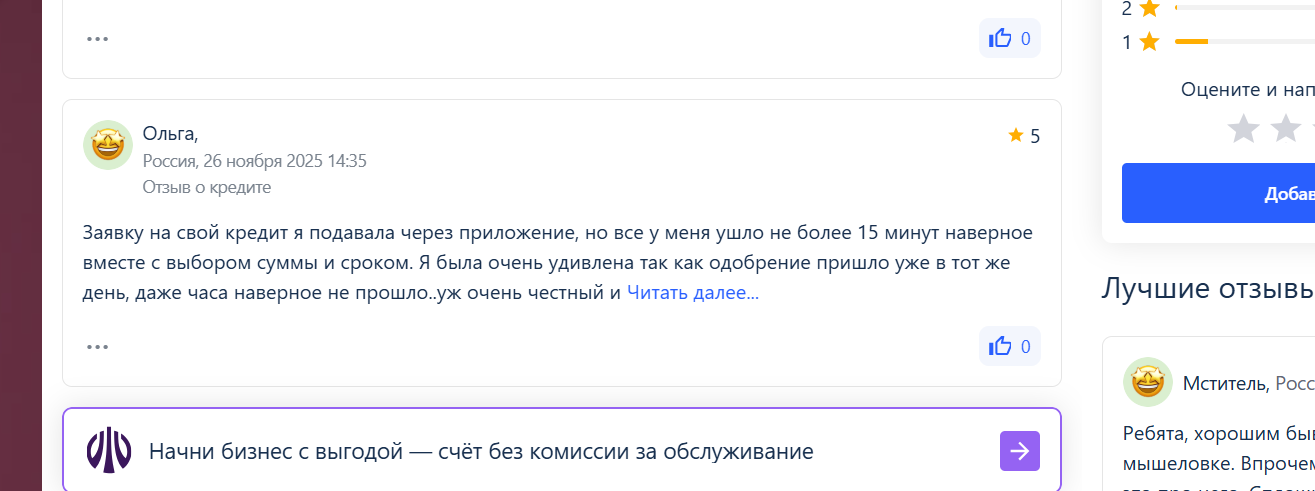Screen dimensions: 1315x491
Task: Open the 'Начни бизнес с выгодой' banner text
Action: tap(480, 451)
